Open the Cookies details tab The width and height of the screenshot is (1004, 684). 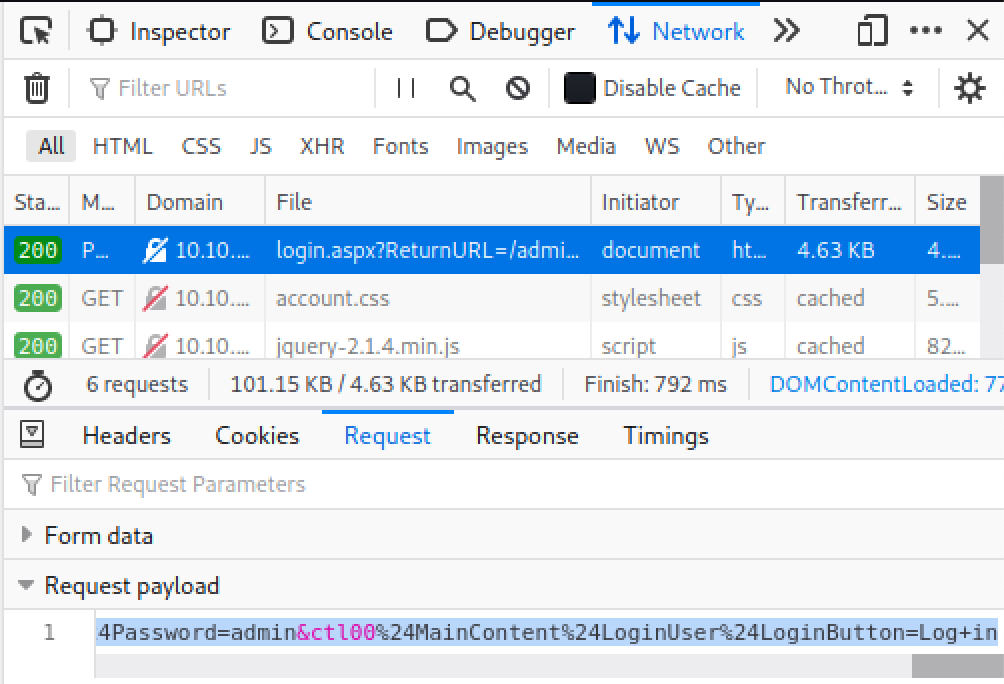[x=257, y=436]
